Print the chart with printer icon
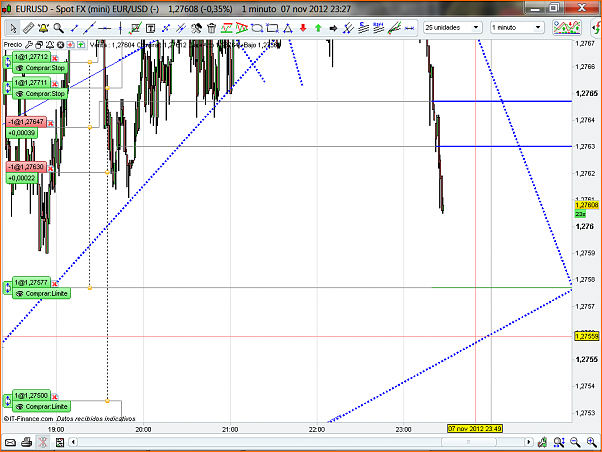 tap(26, 442)
